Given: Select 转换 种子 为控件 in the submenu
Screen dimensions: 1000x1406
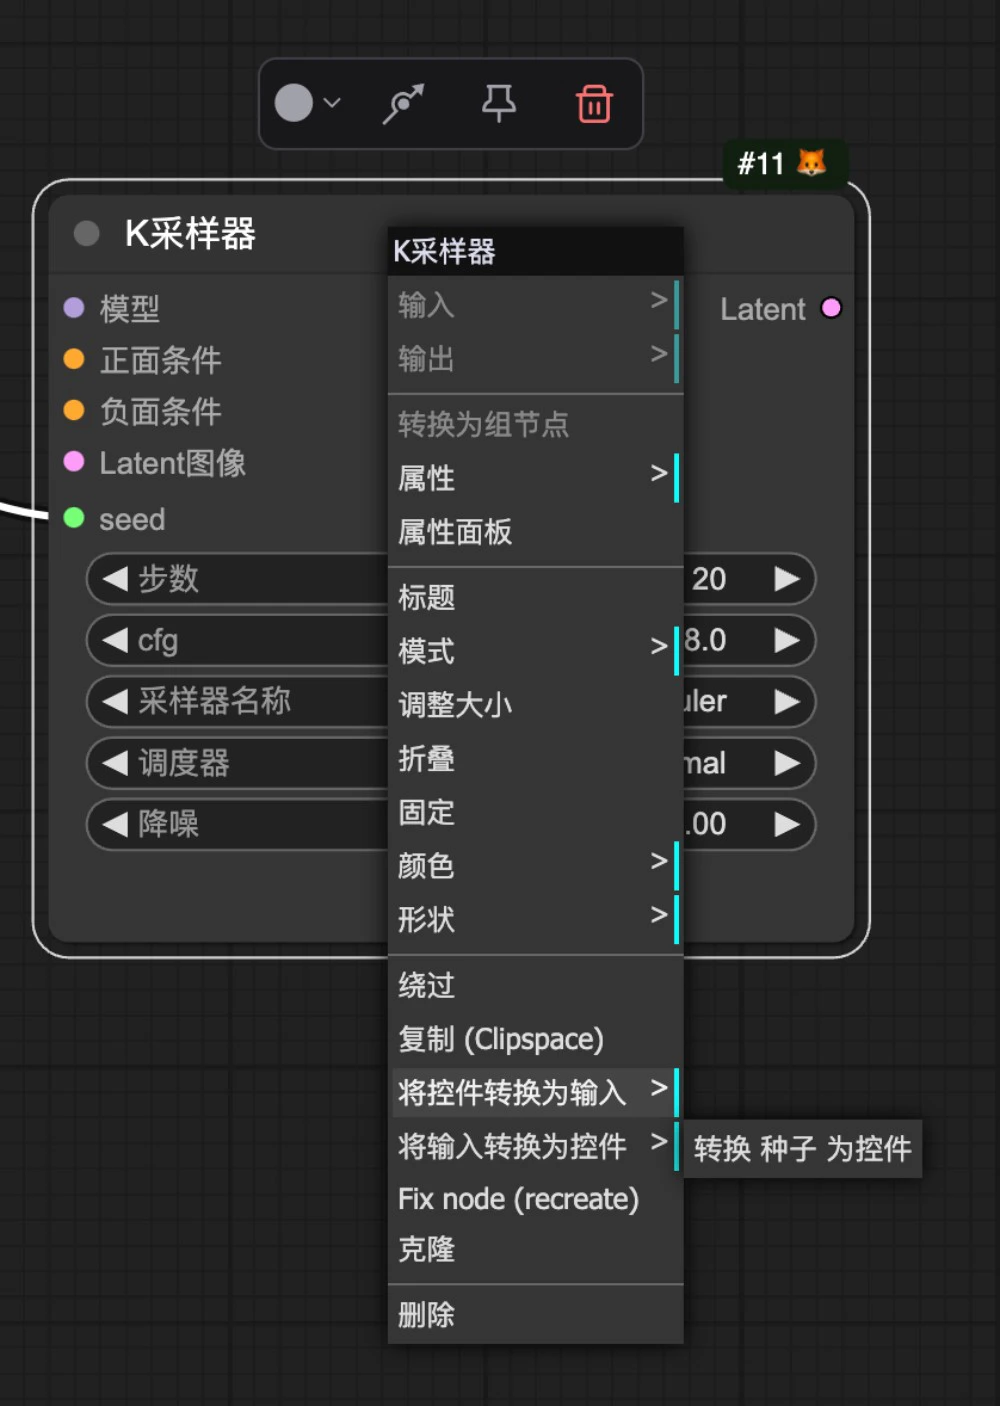Looking at the screenshot, I should tap(801, 1148).
